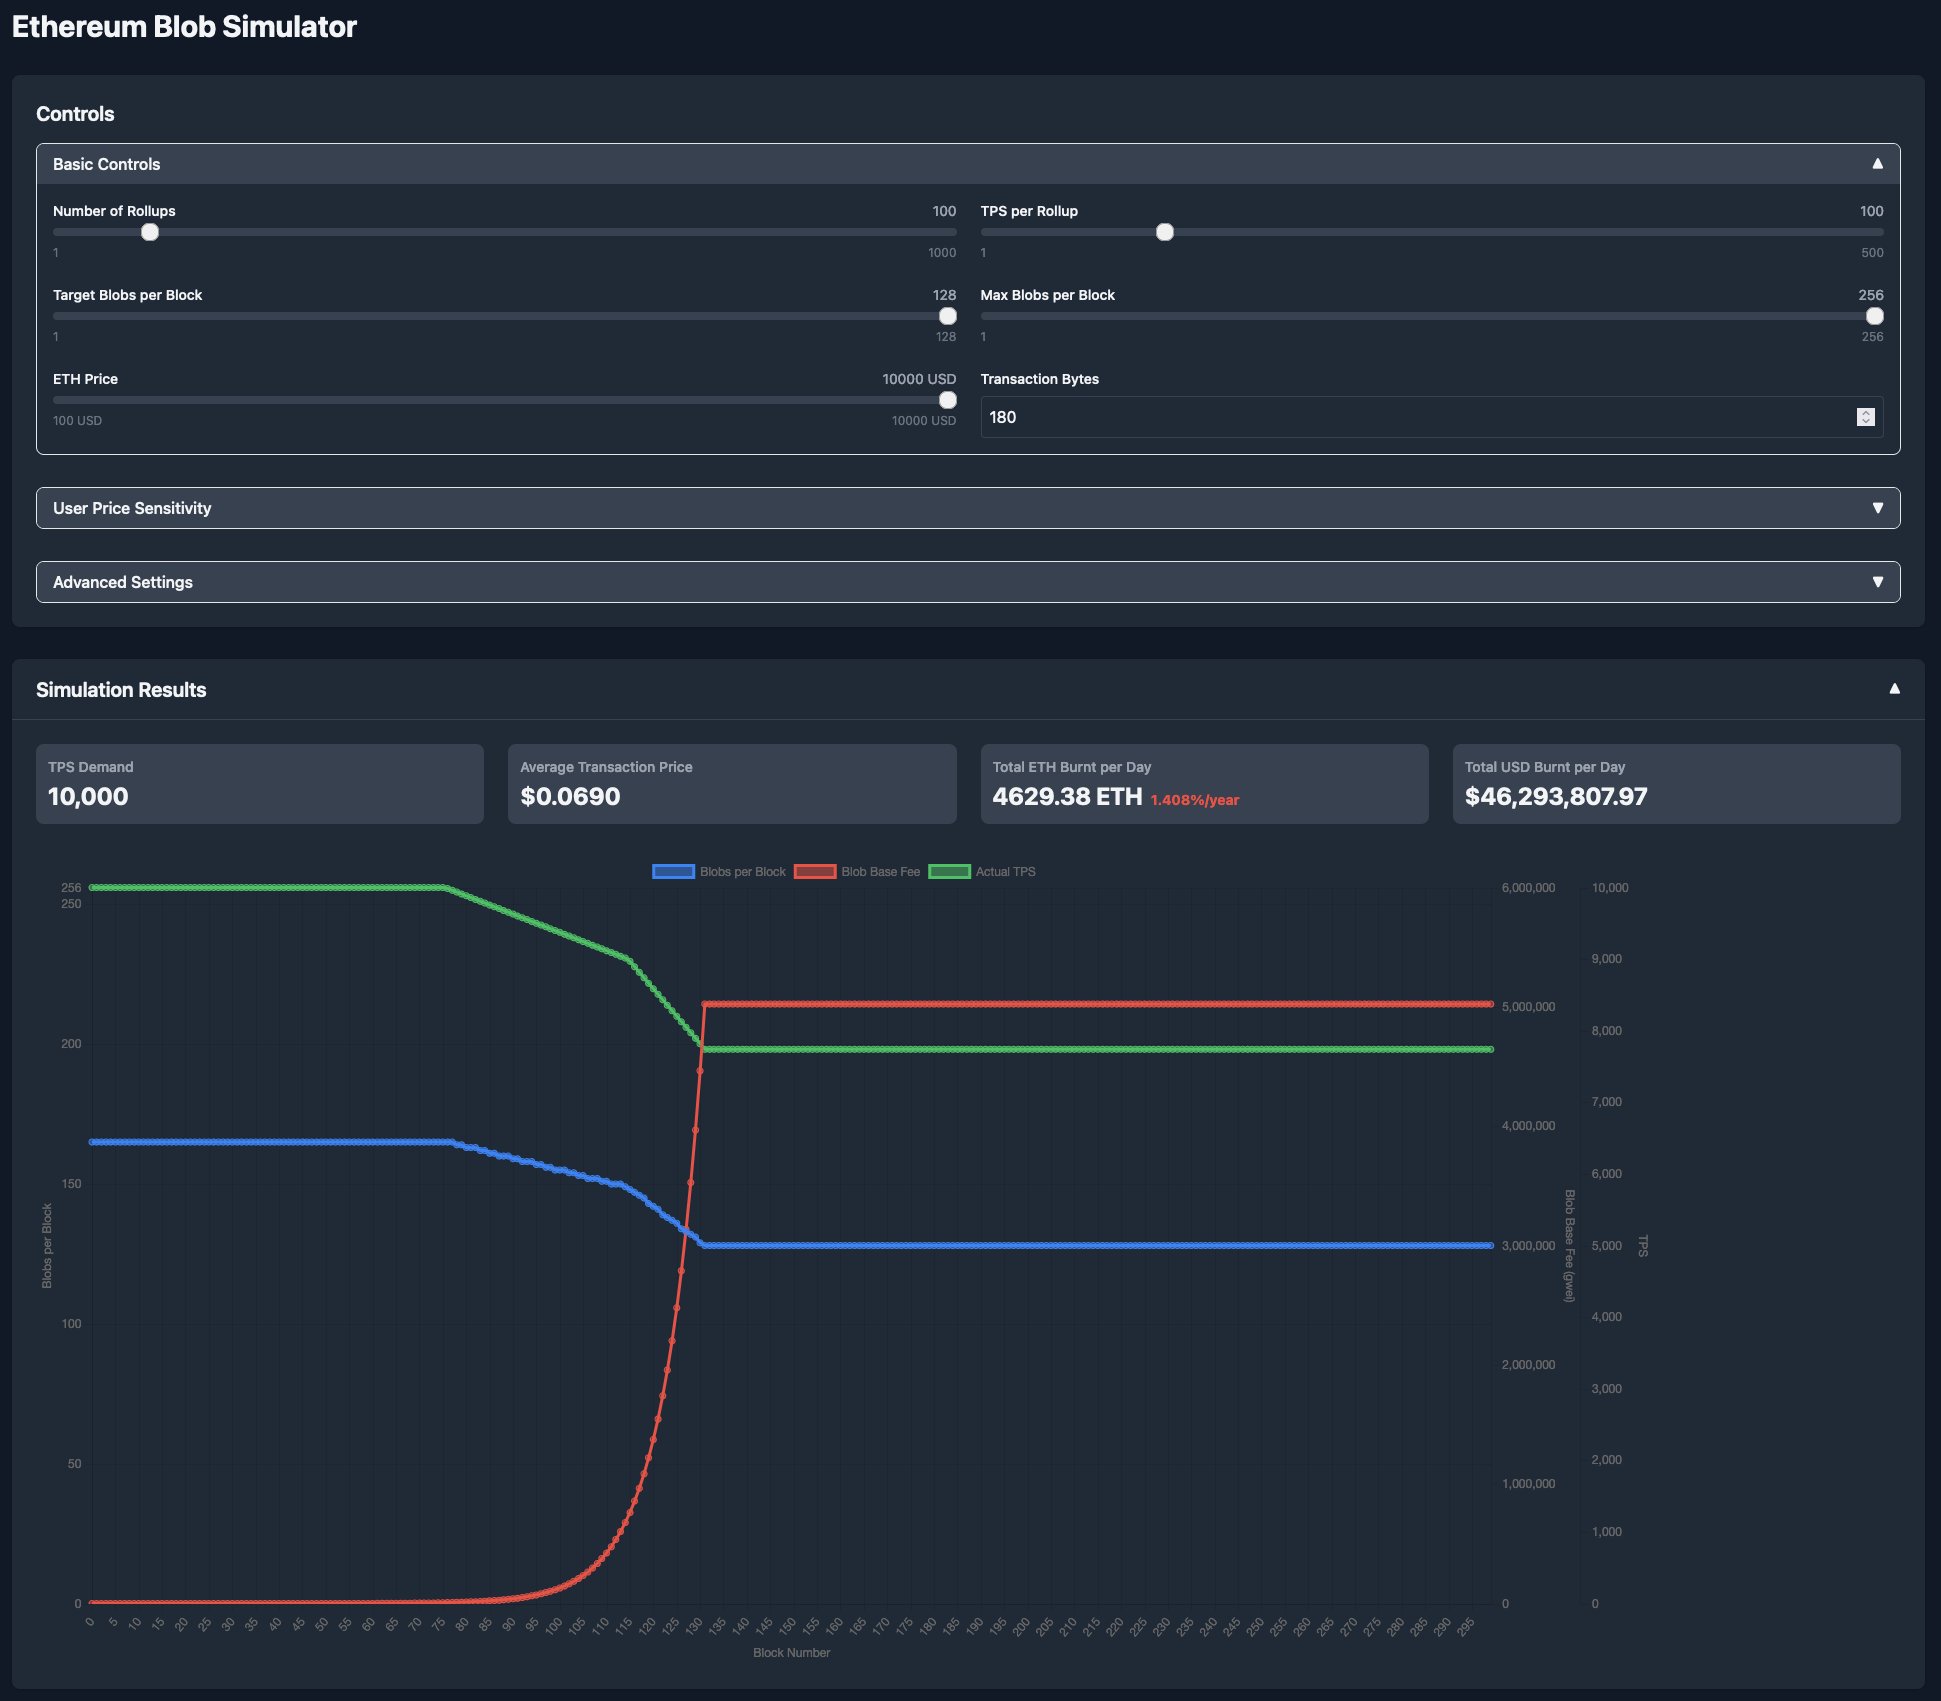Screen dimensions: 1941x1701
Task: Click the 4629.38 ETH burnt value
Action: pos(1067,796)
